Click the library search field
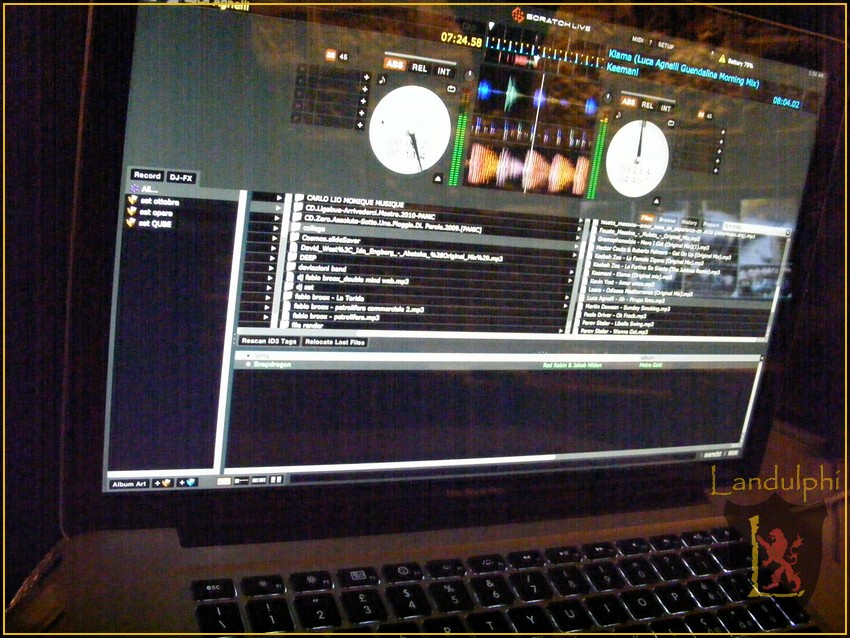Screen dimensions: 850x638 click(x=756, y=228)
